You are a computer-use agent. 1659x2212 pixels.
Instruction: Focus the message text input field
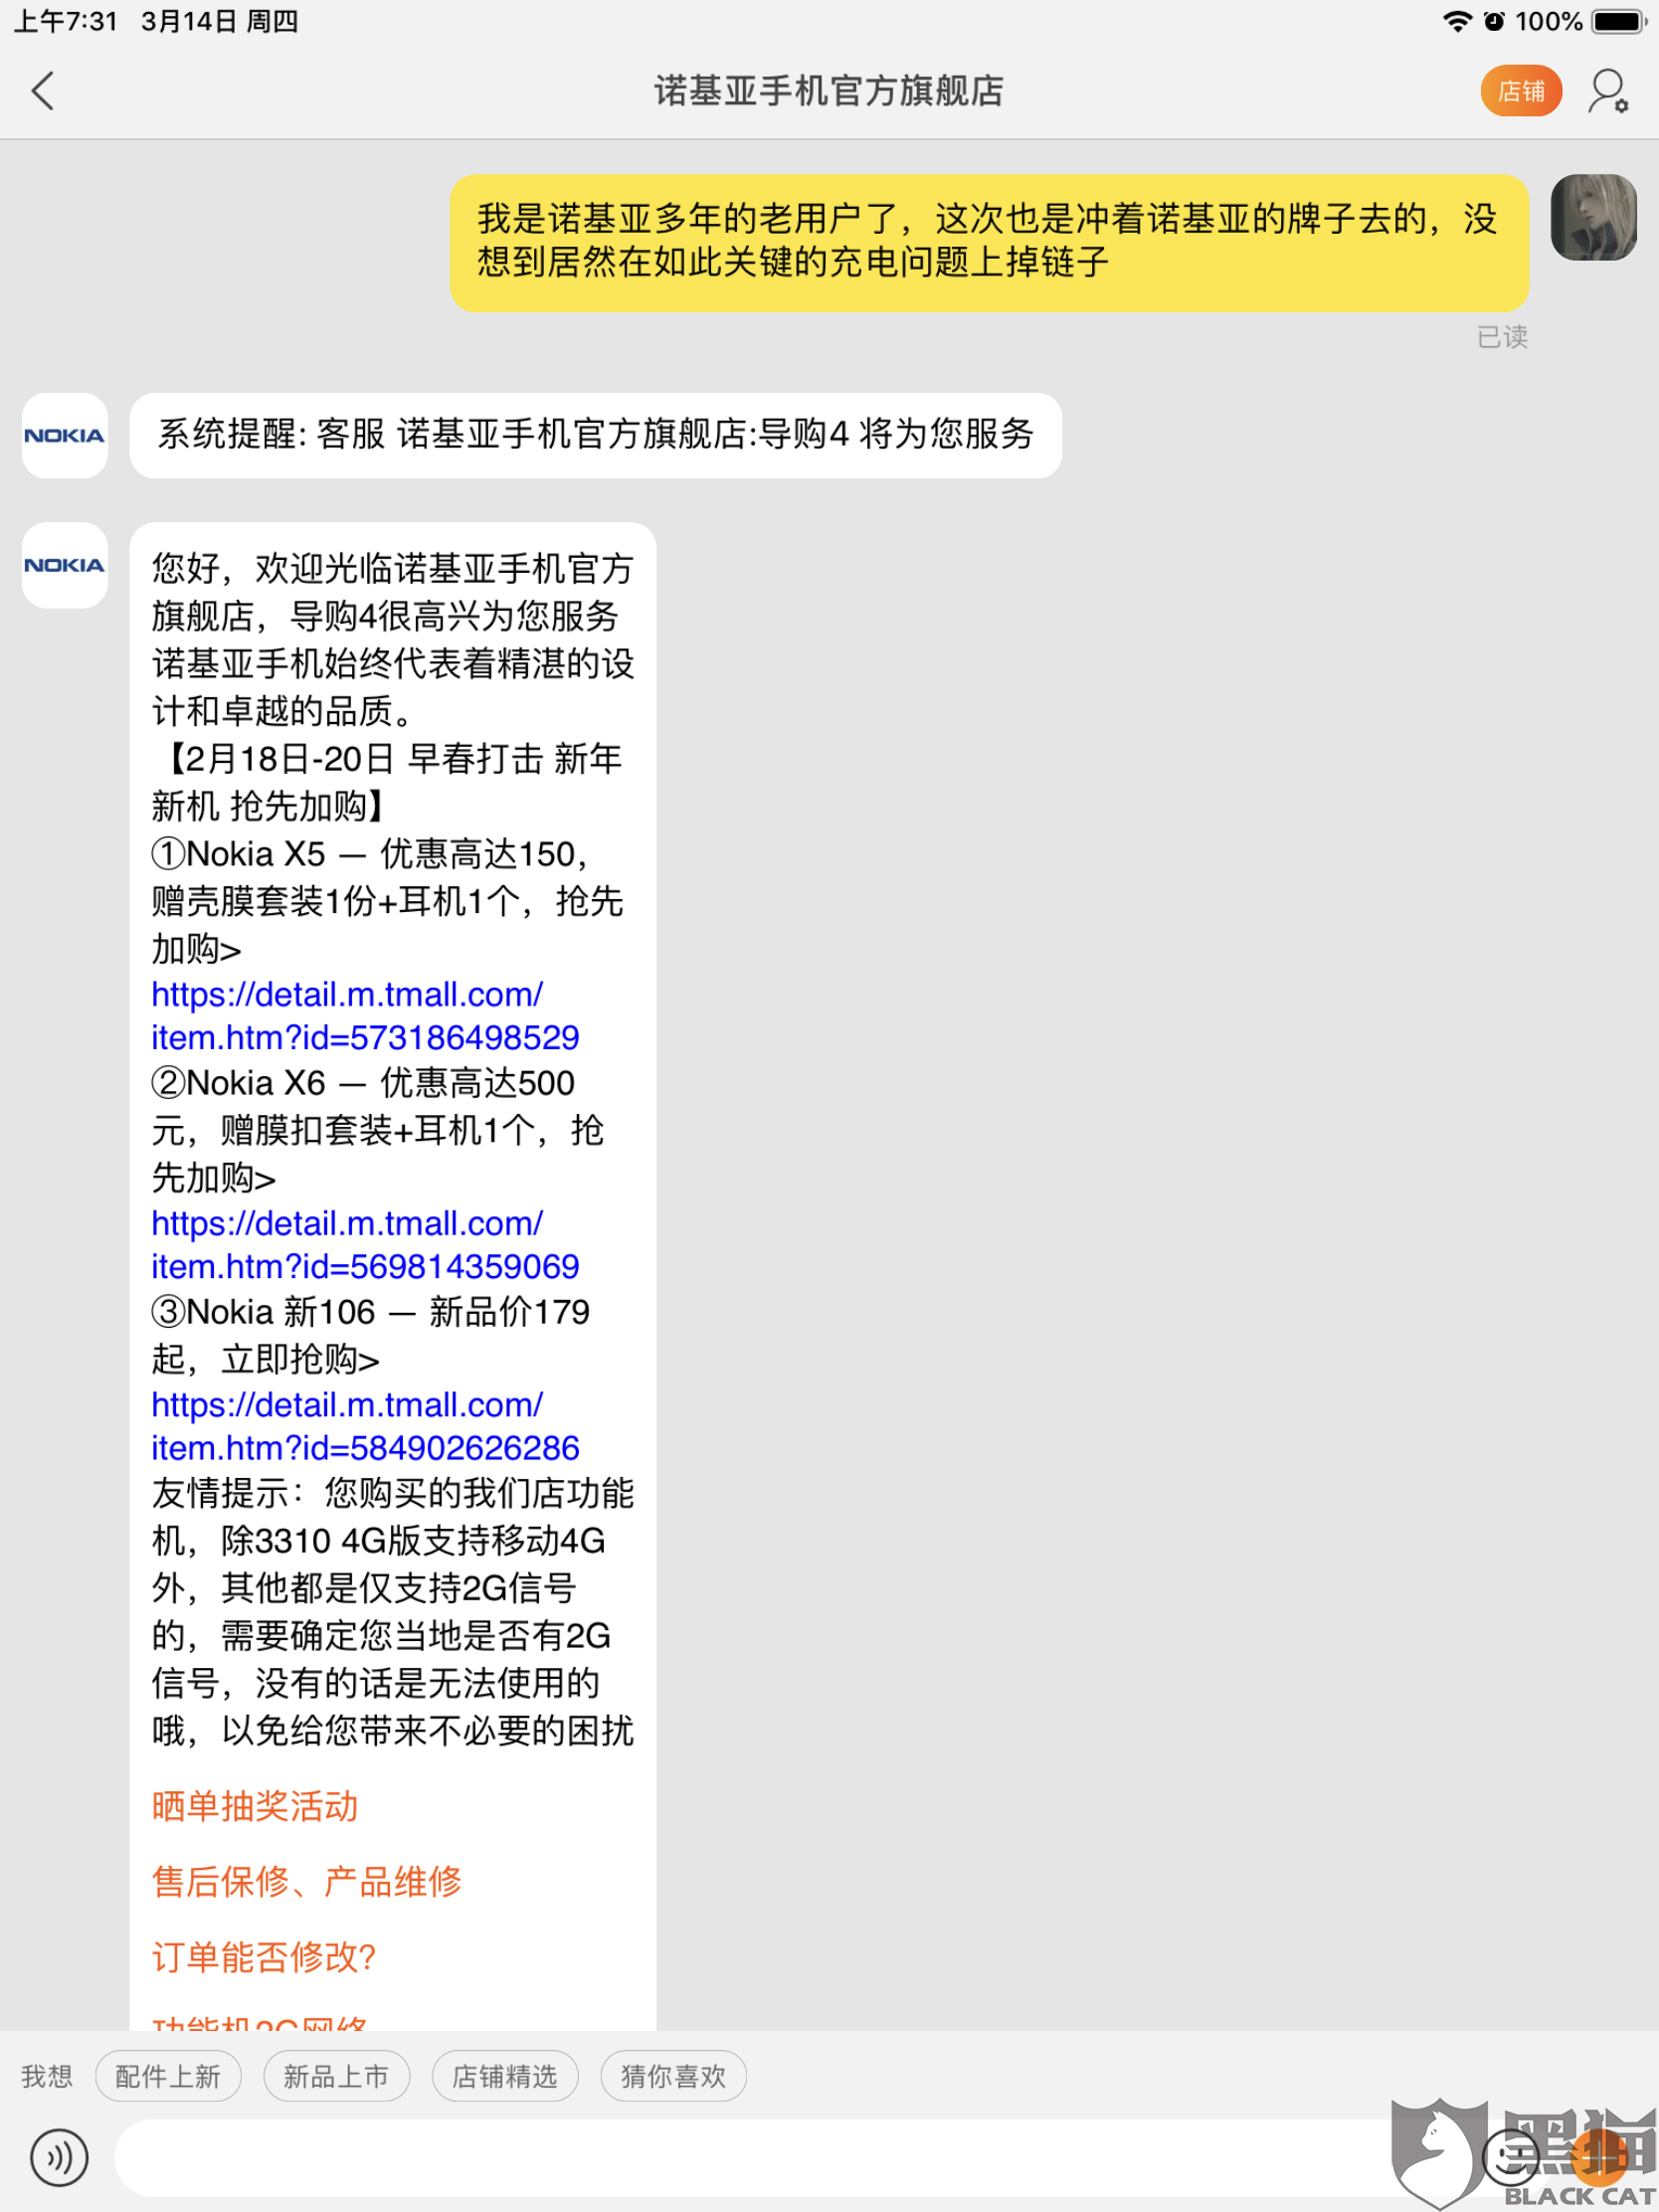(x=790, y=2158)
